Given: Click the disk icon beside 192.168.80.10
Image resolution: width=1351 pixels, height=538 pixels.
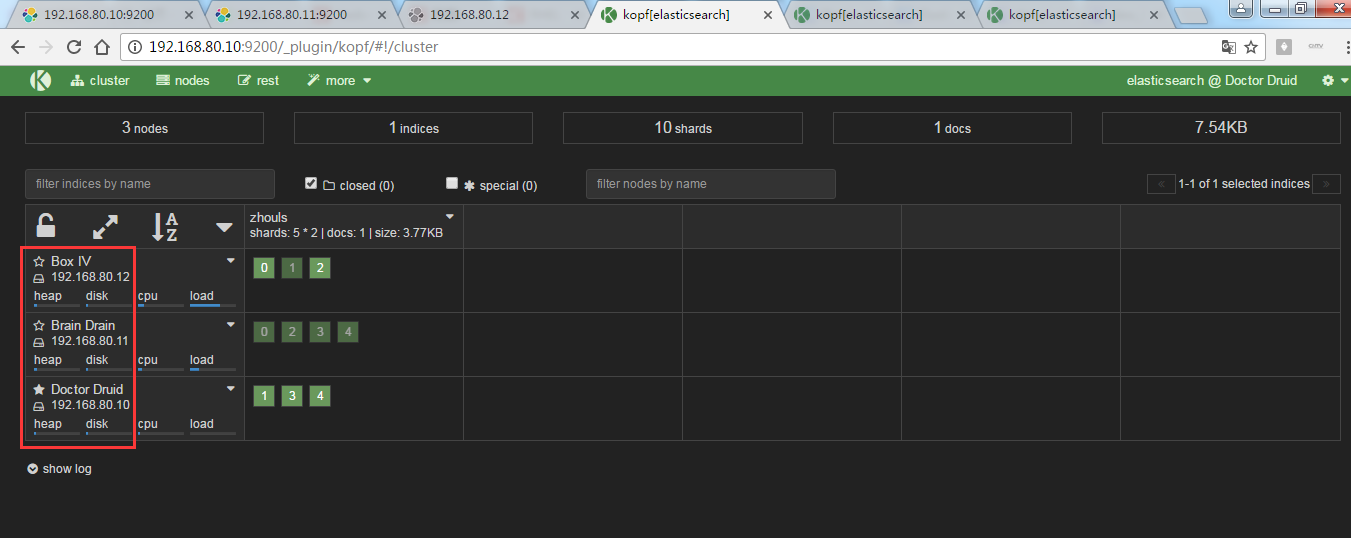Looking at the screenshot, I should (x=39, y=405).
